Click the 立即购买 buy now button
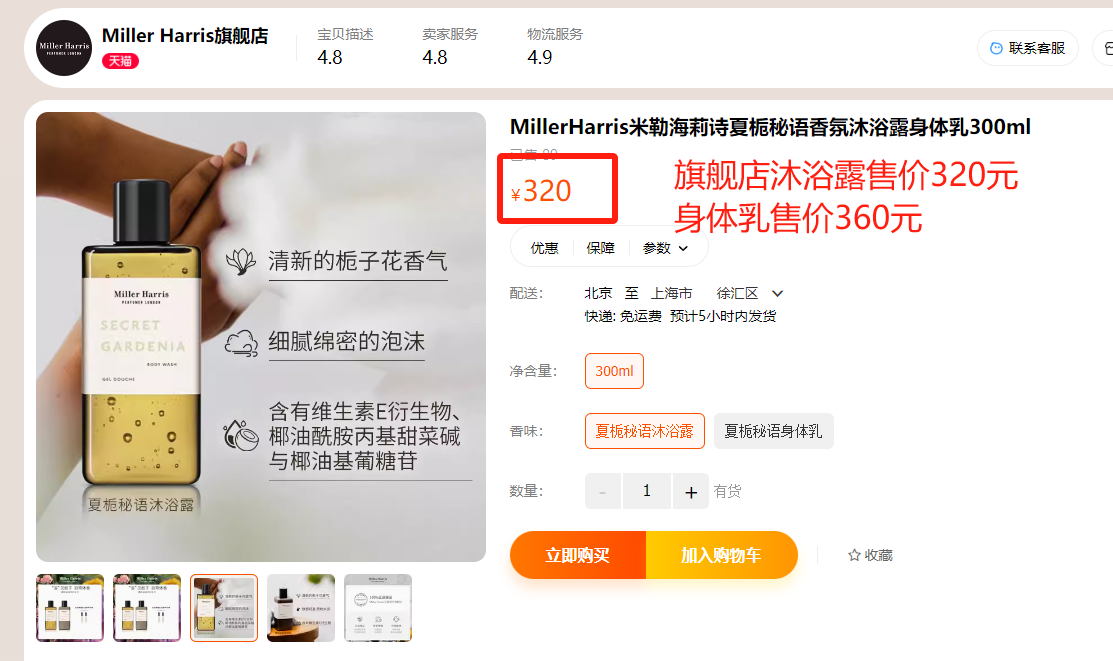 click(x=578, y=555)
